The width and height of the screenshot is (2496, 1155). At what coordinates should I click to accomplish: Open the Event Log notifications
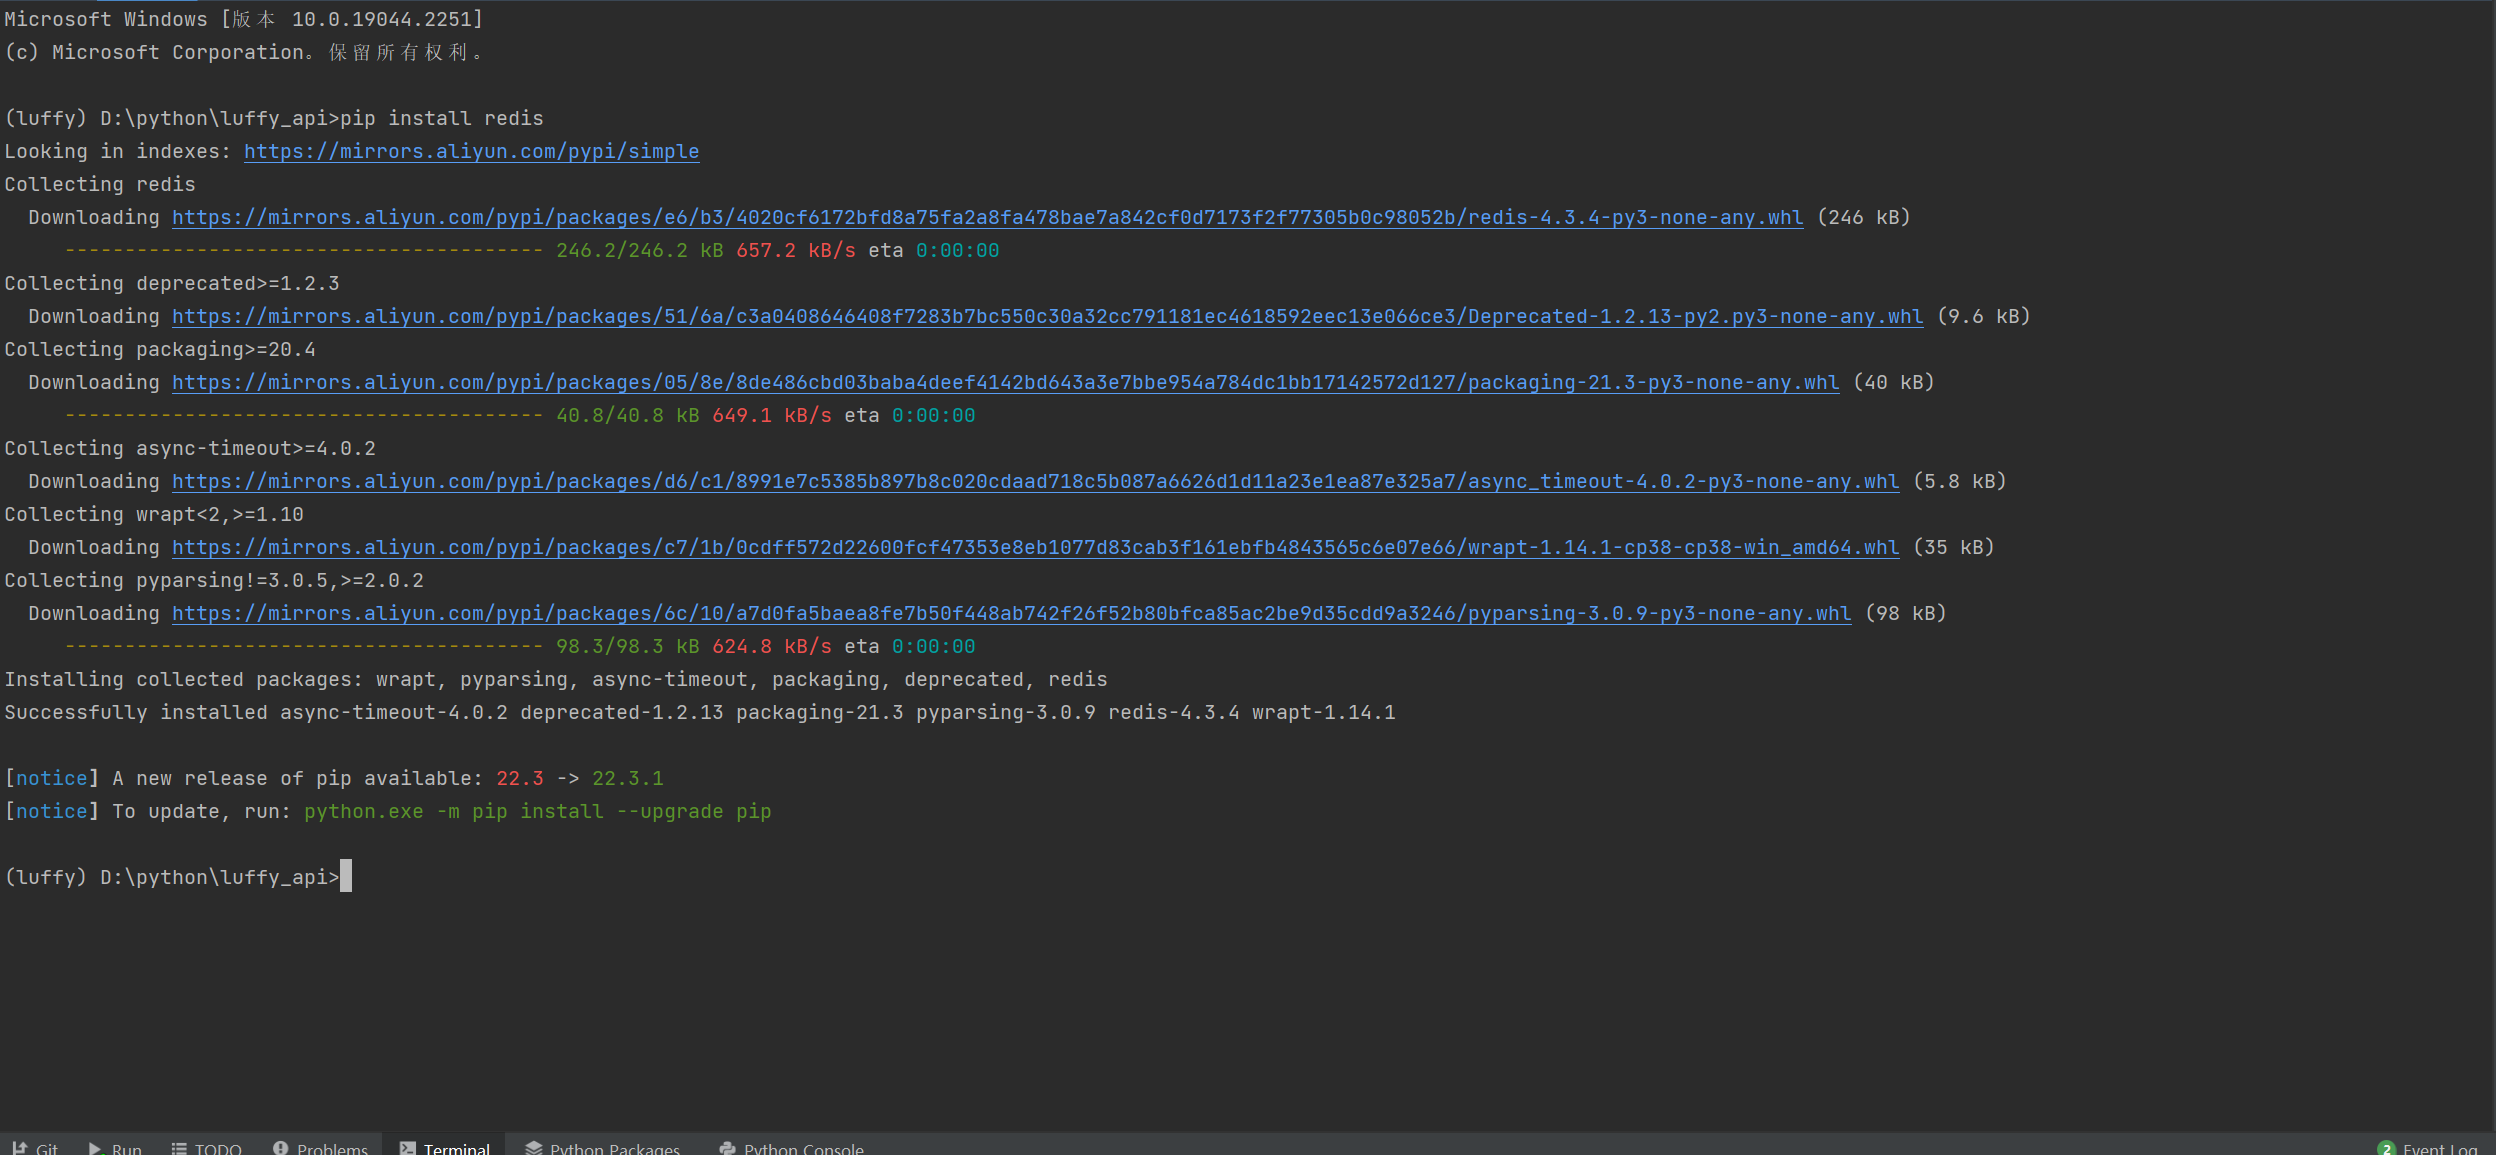pyautogui.click(x=2428, y=1148)
